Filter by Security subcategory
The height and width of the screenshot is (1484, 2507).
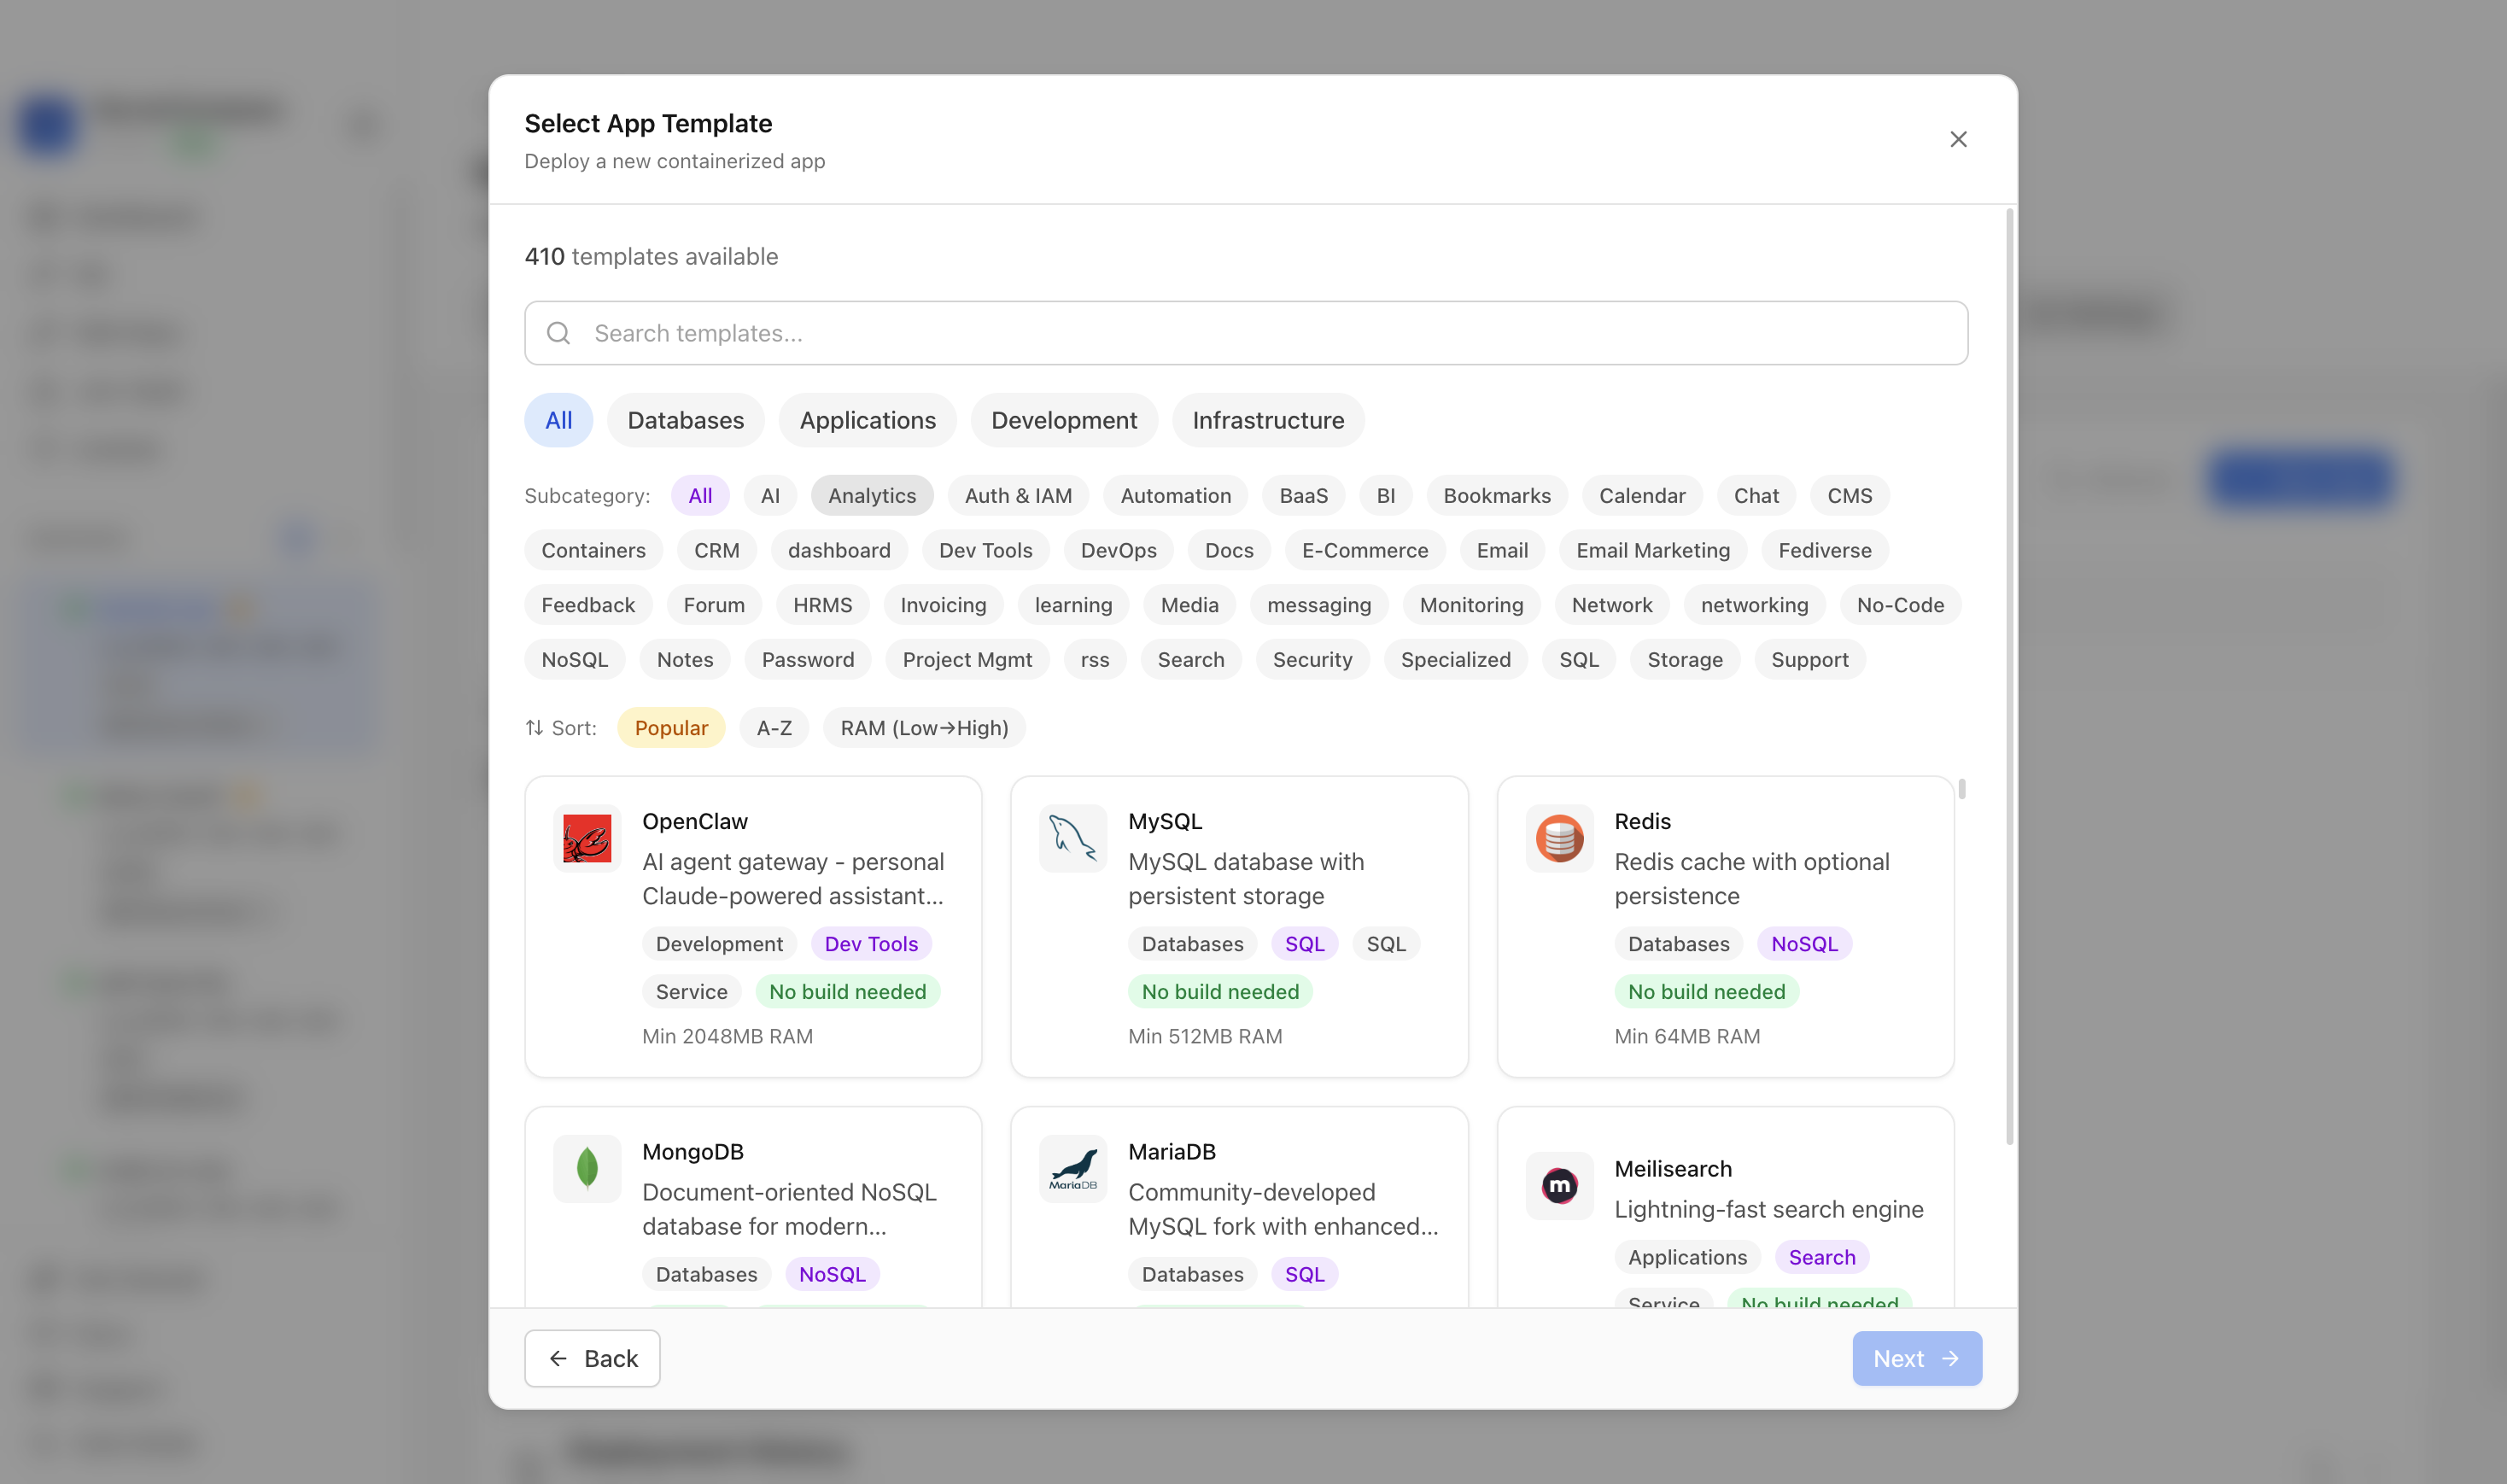tap(1312, 659)
